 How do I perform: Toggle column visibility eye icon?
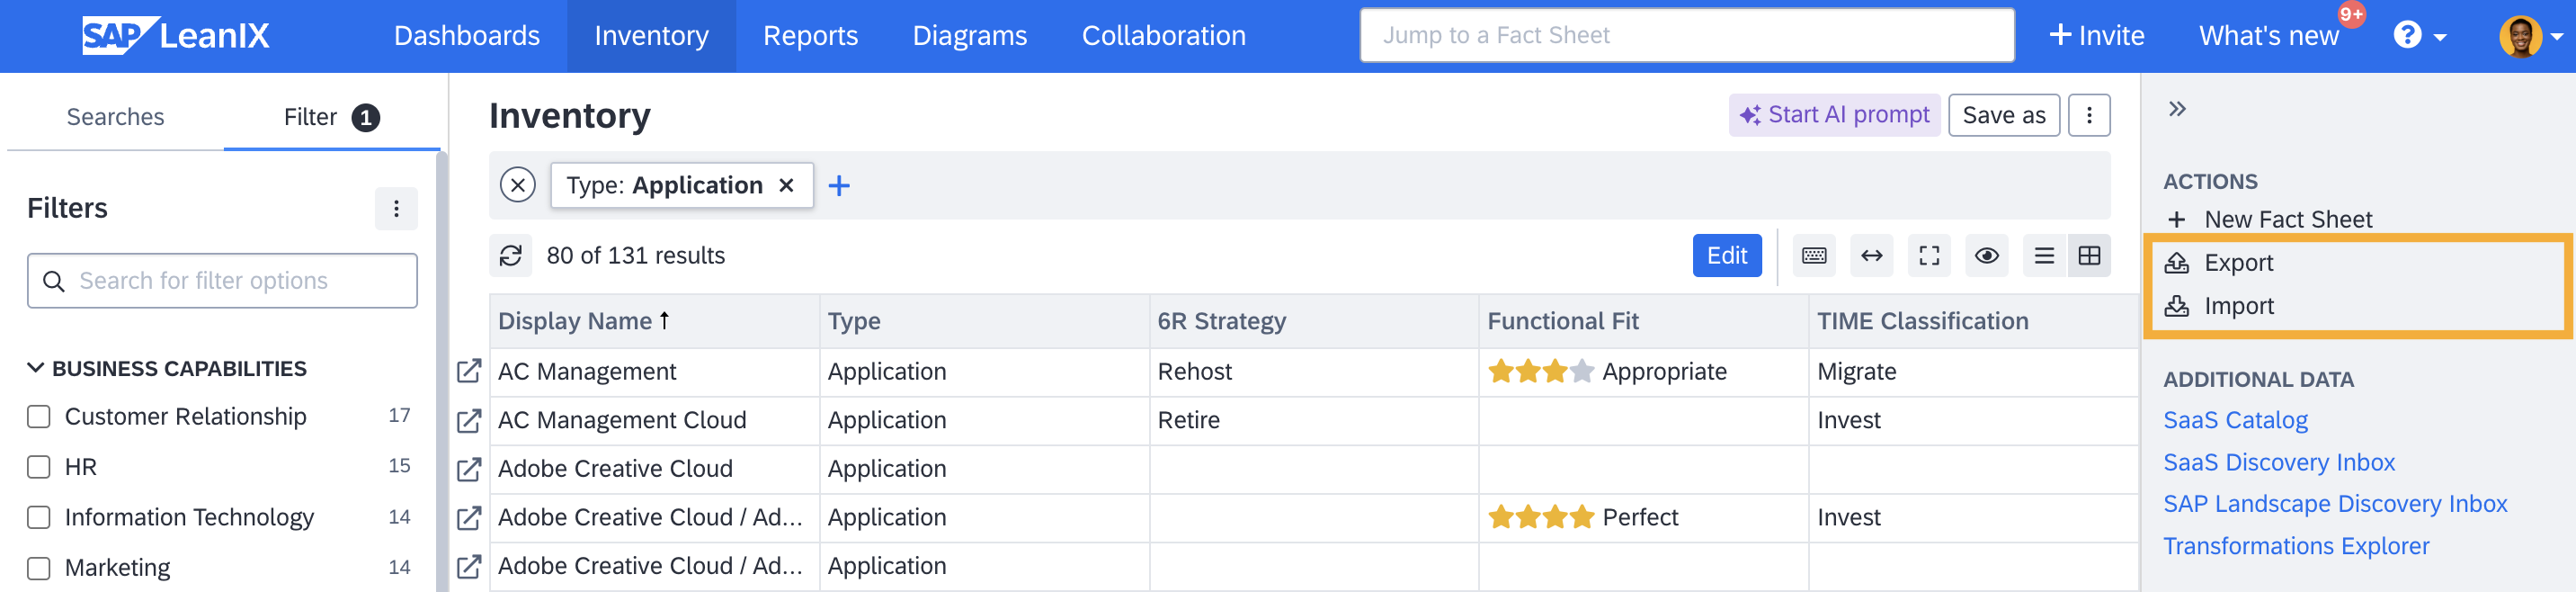click(x=1986, y=256)
